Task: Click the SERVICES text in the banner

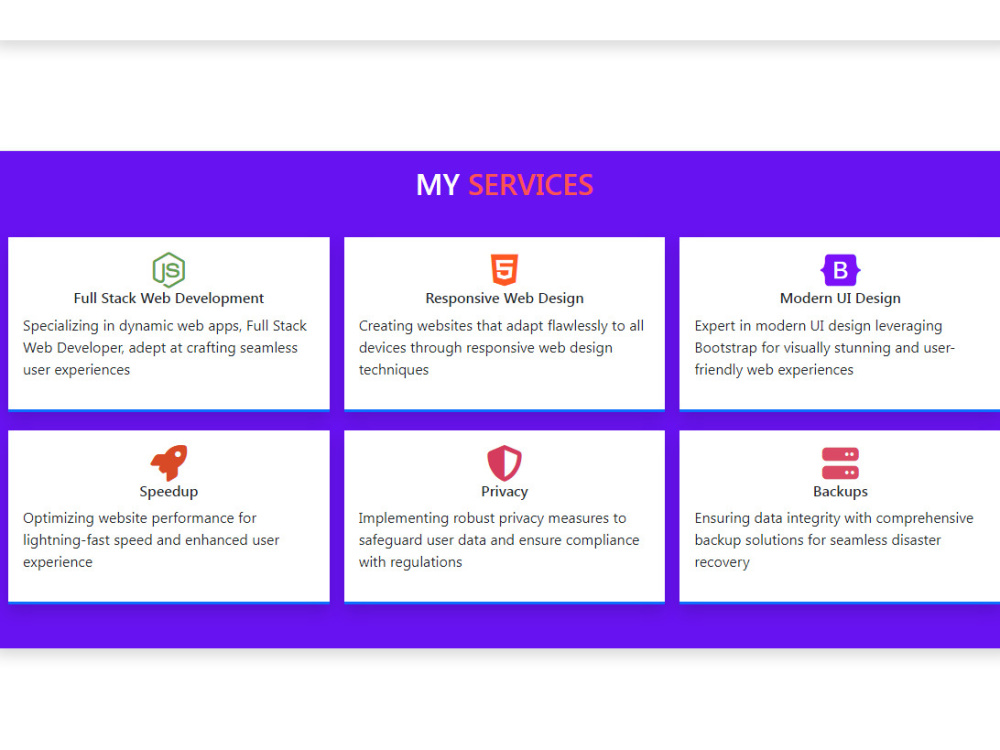Action: pos(531,184)
